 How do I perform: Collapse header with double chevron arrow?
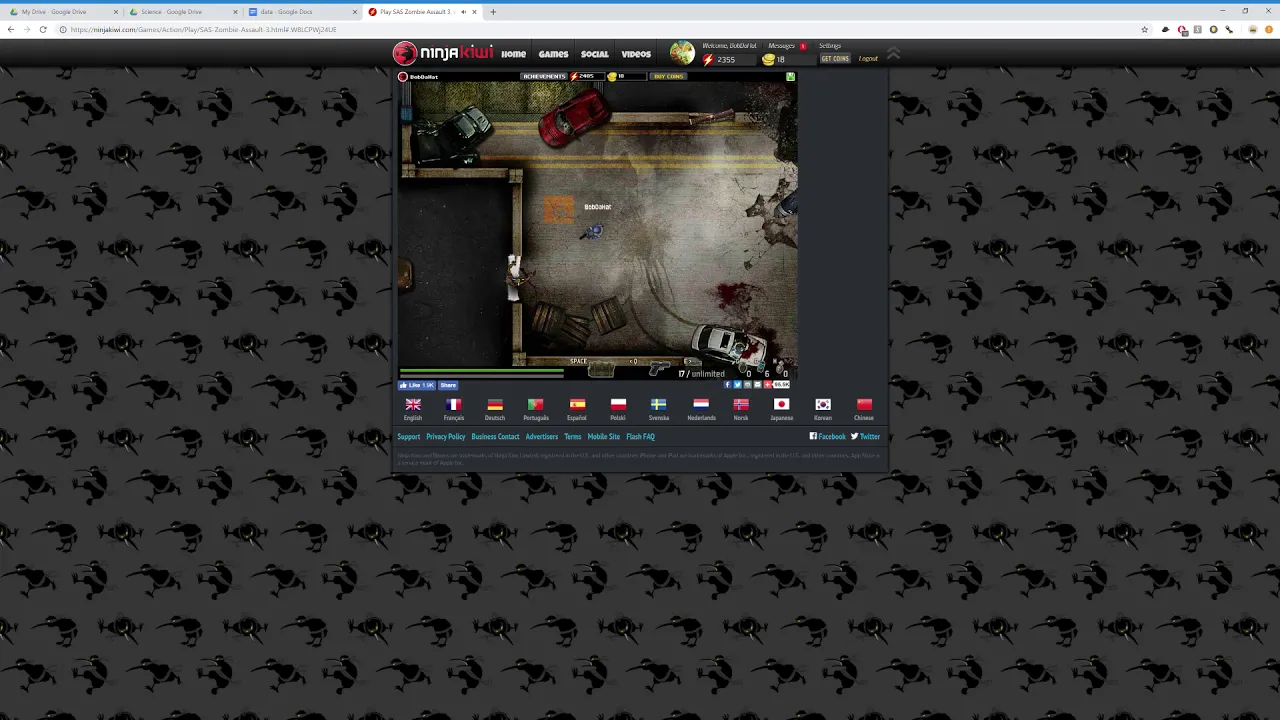click(x=894, y=54)
